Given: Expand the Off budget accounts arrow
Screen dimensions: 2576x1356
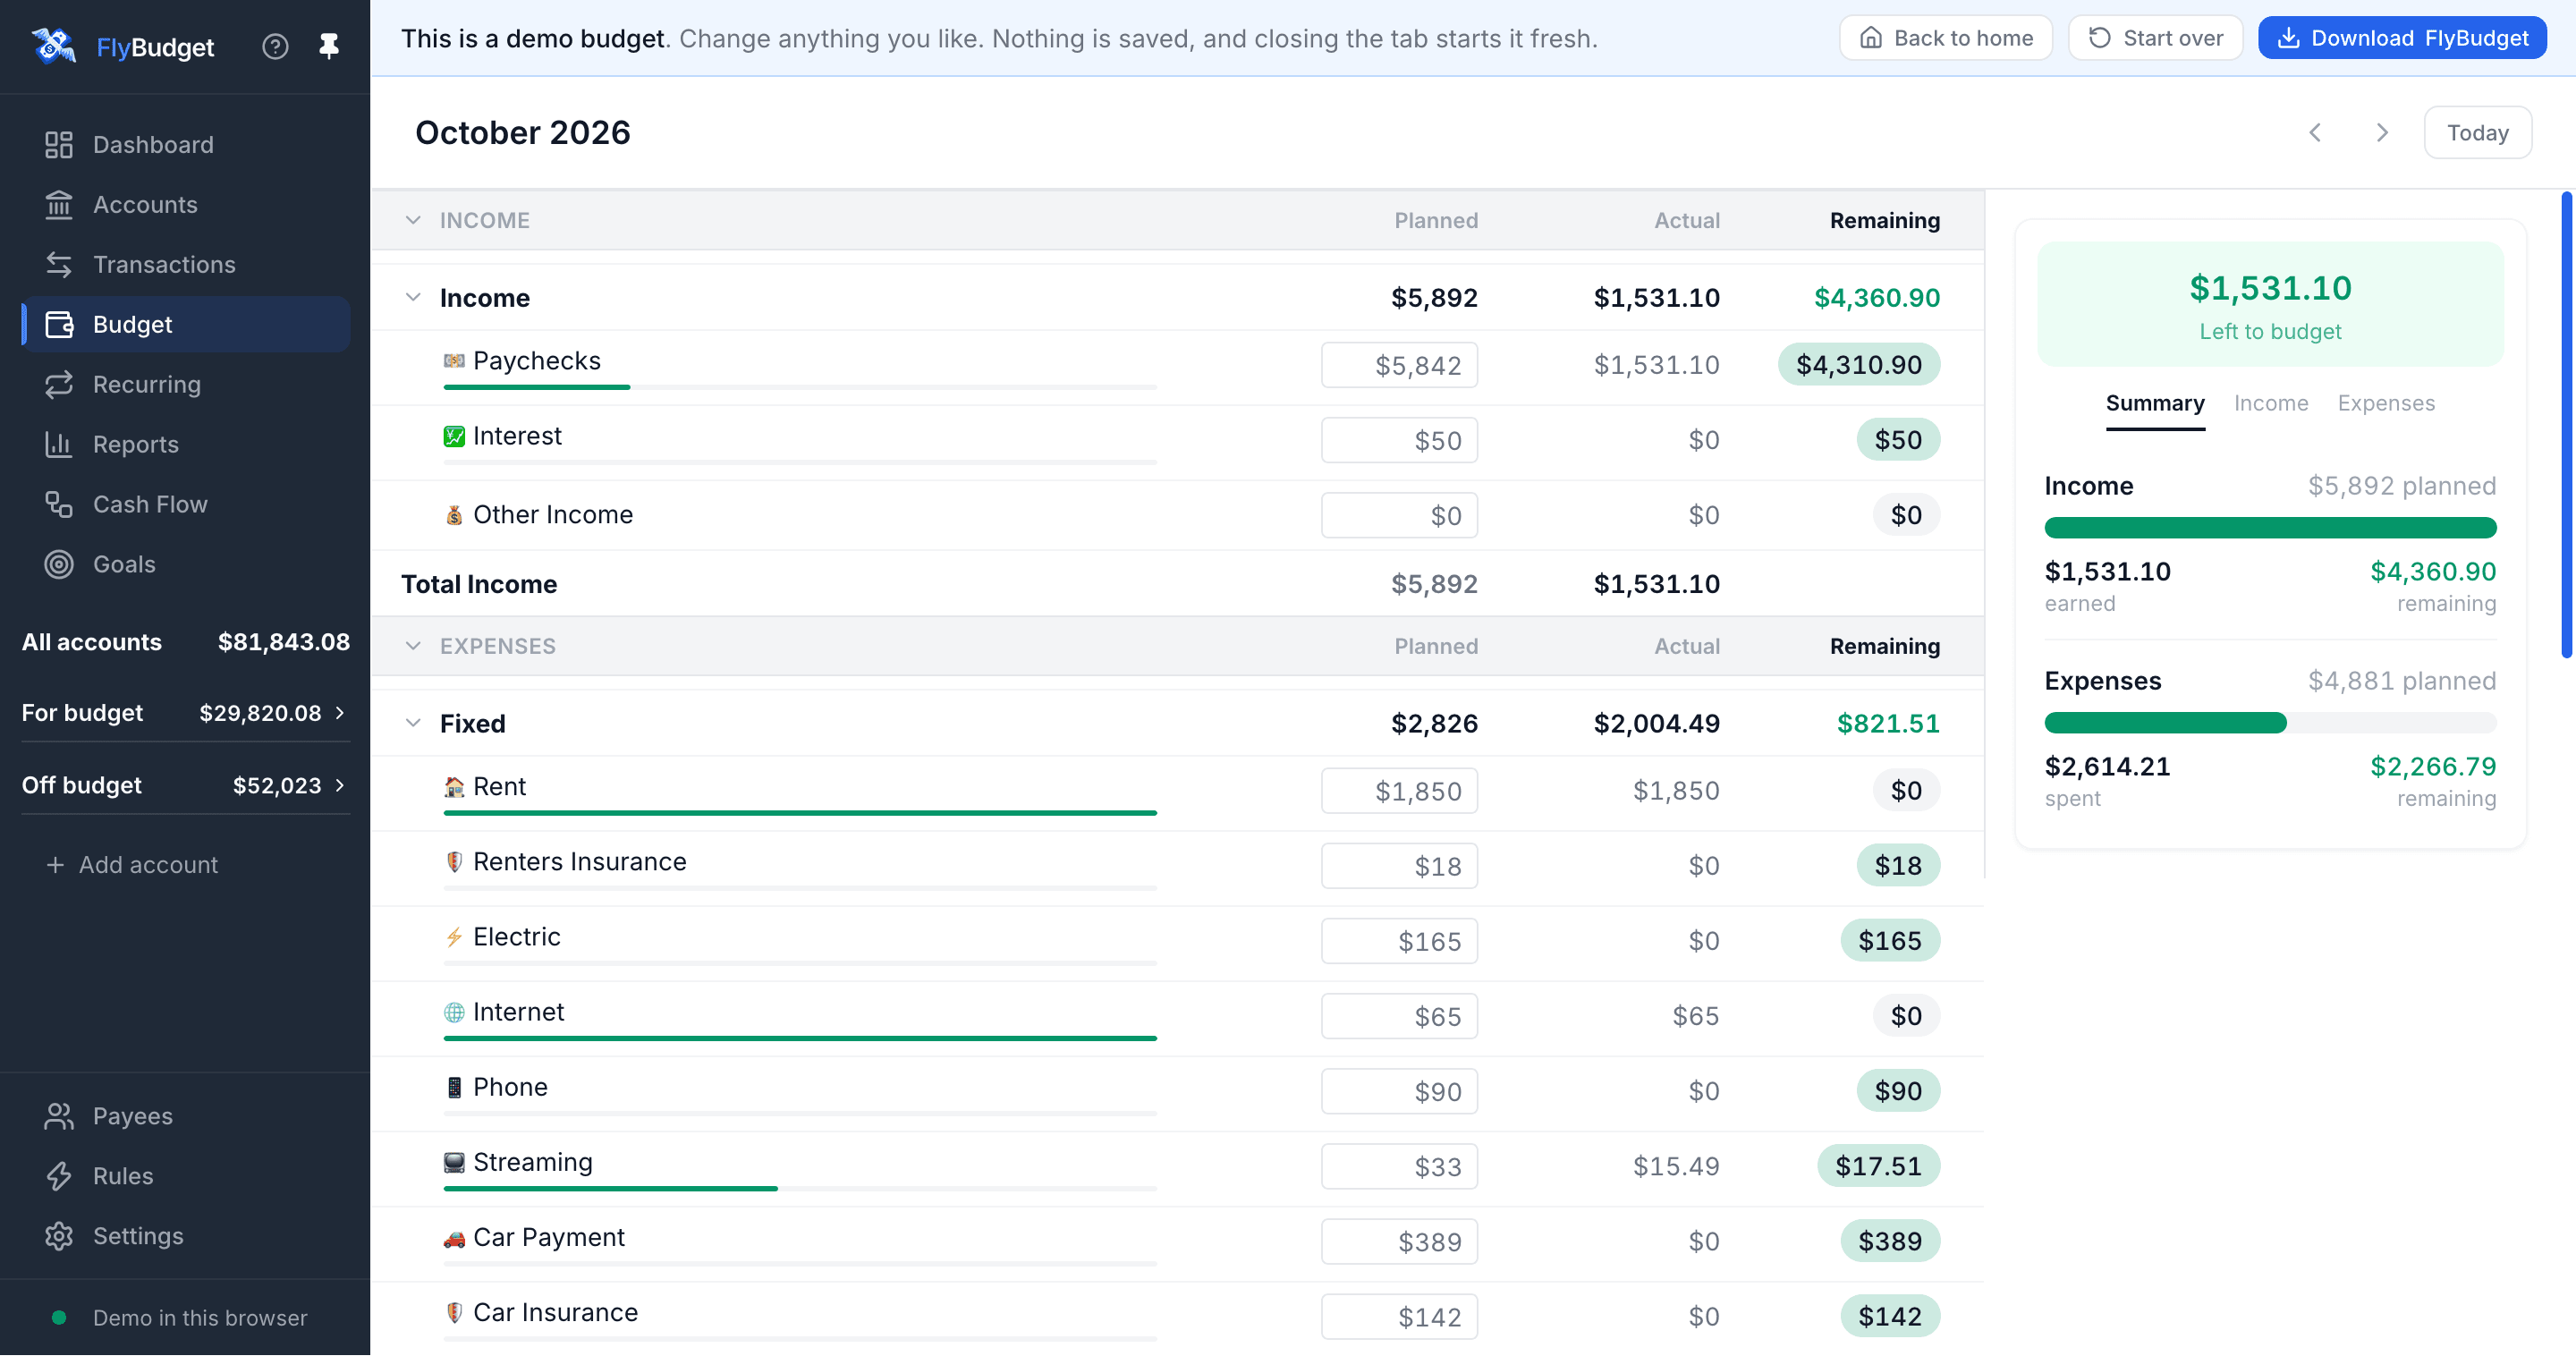Looking at the screenshot, I should point(340,785).
